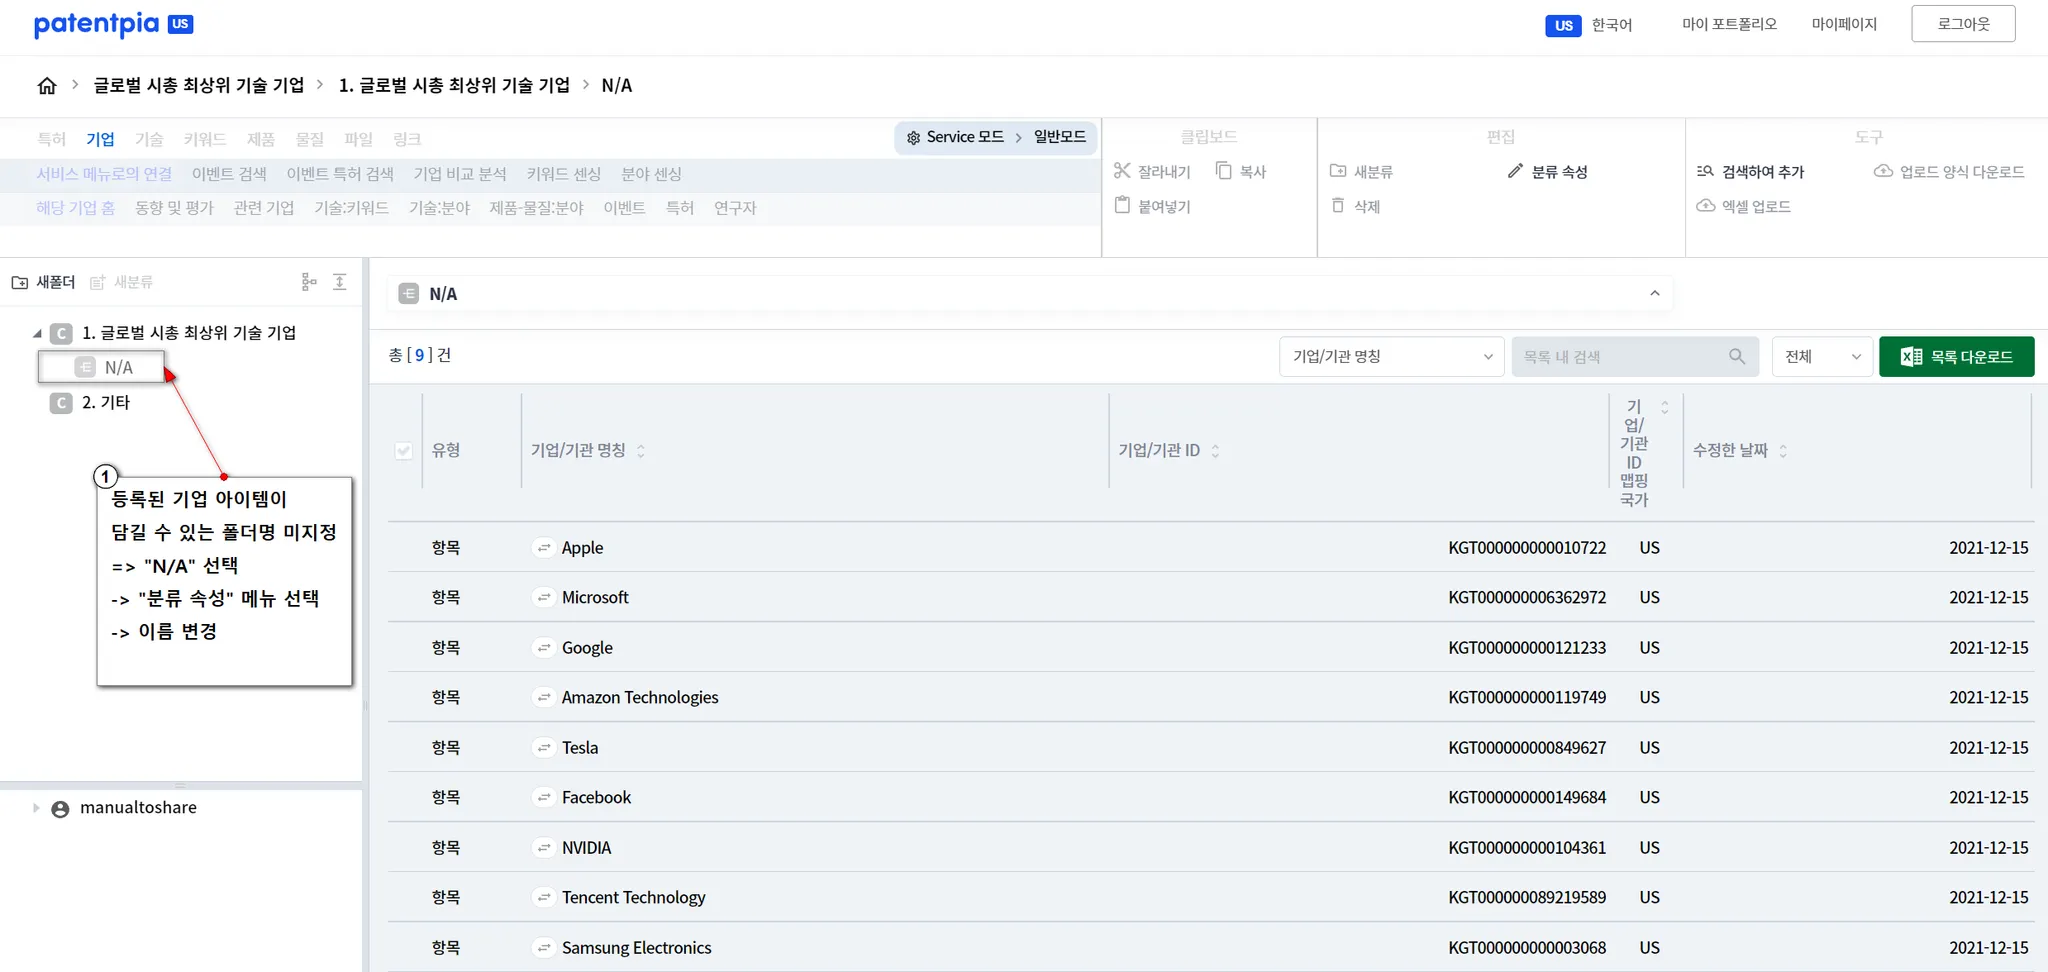Viewport: 2048px width, 972px height.
Task: Click the 붙여넣기 clipboard icon
Action: click(1122, 206)
